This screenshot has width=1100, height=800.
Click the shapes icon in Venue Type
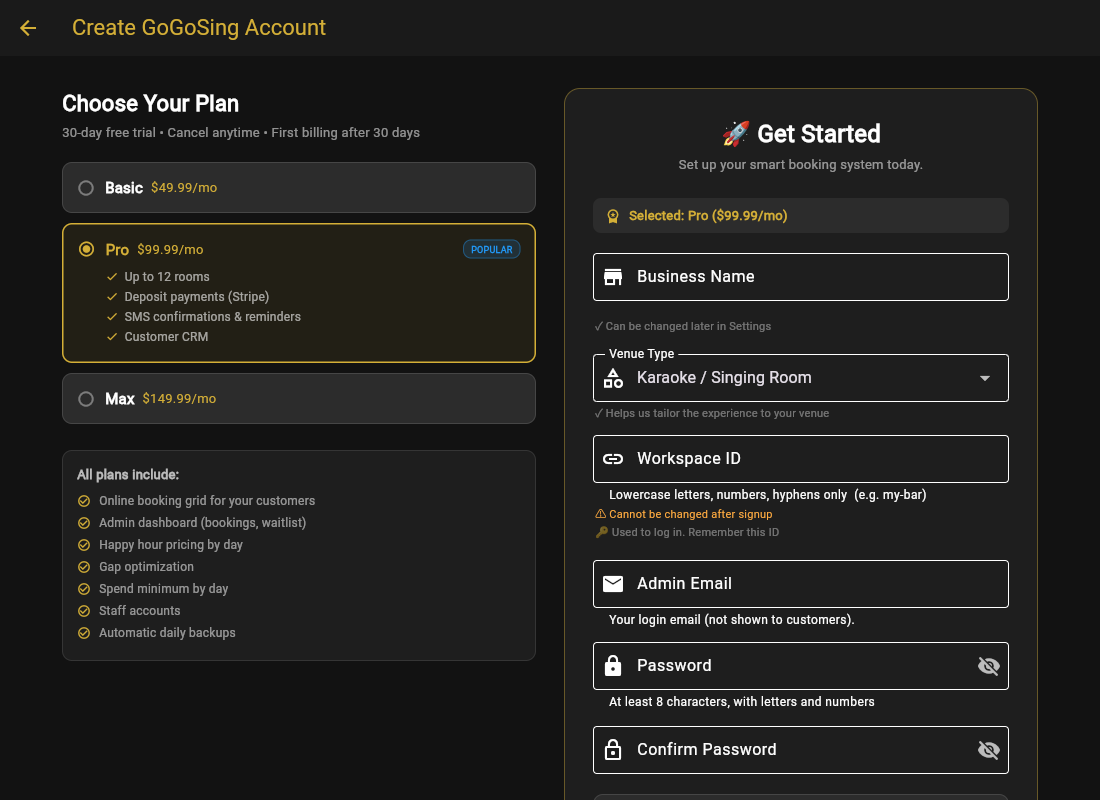coord(613,378)
